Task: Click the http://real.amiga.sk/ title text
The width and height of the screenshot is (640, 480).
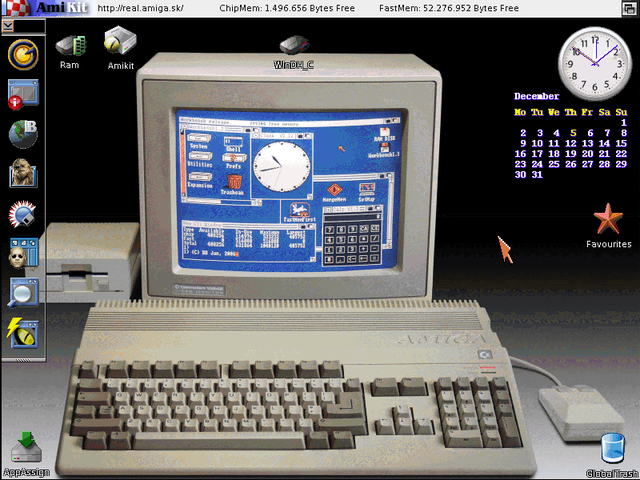Action: coord(140,8)
